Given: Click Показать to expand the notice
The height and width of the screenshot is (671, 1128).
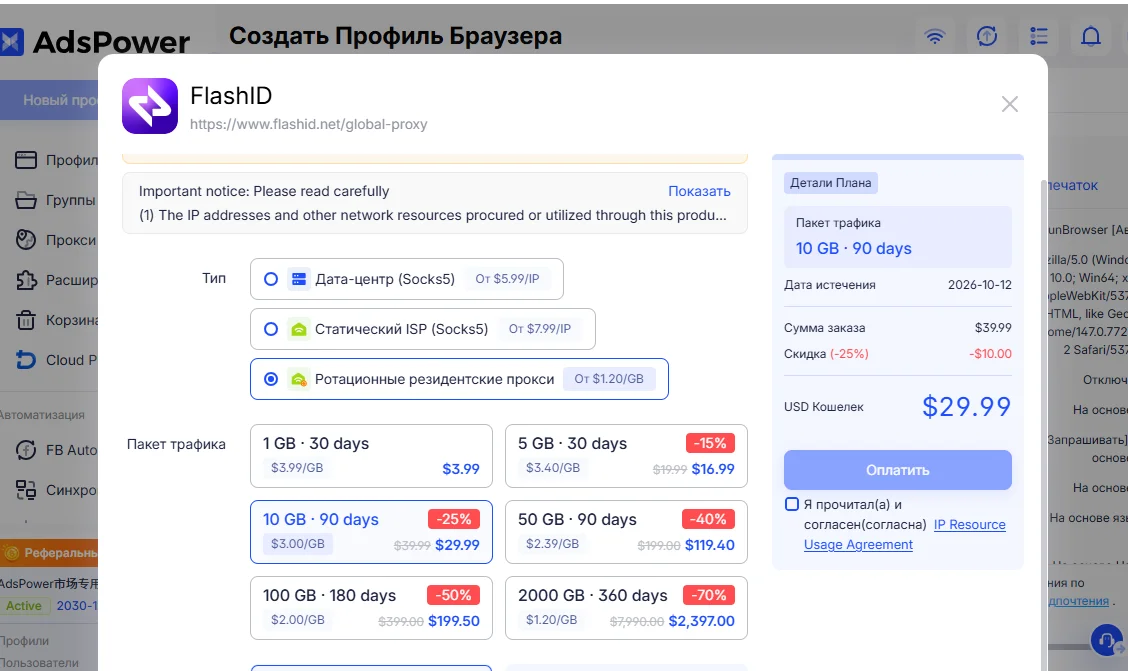Looking at the screenshot, I should pyautogui.click(x=699, y=191).
